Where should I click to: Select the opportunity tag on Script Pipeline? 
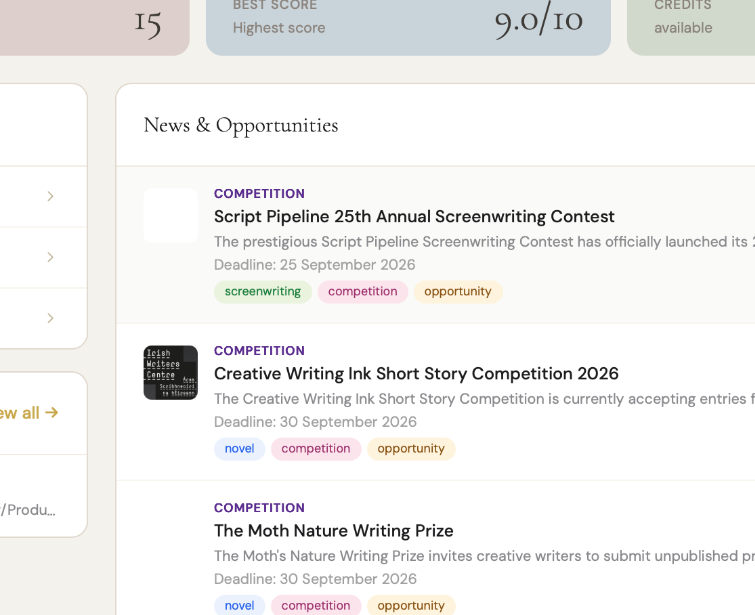458,292
